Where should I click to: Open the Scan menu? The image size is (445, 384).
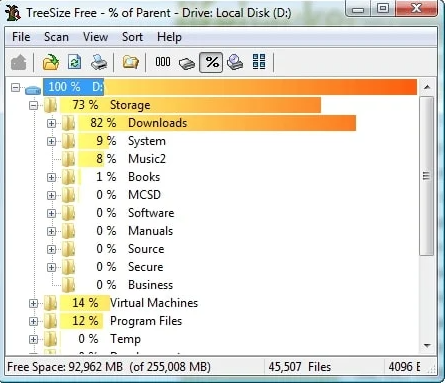(56, 37)
